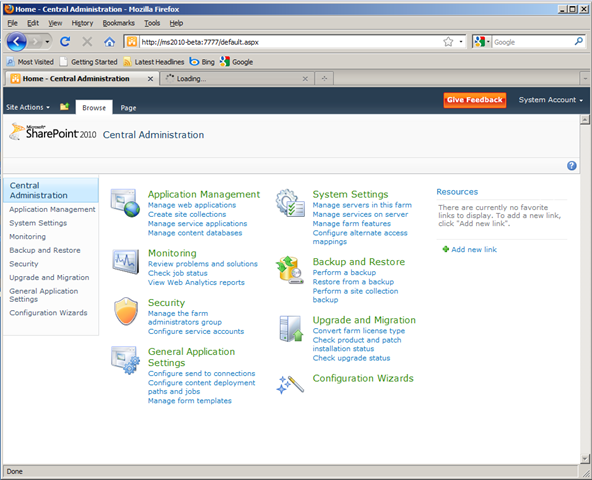The image size is (592, 480).
Task: Click the Monitoring chart icon
Action: [125, 261]
